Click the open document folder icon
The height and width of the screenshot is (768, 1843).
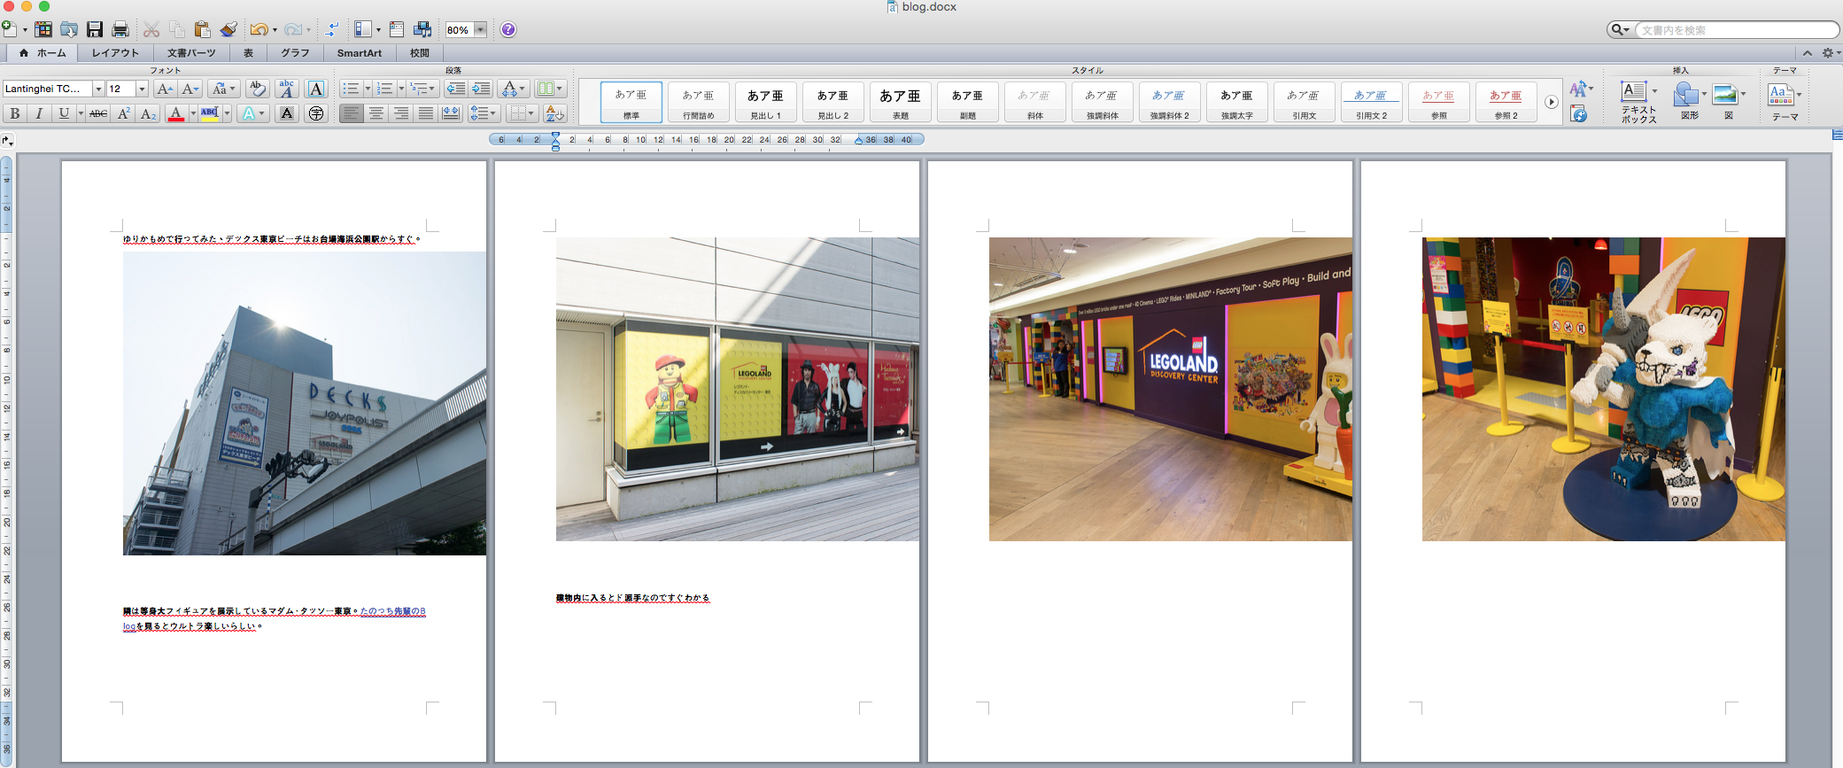[69, 30]
